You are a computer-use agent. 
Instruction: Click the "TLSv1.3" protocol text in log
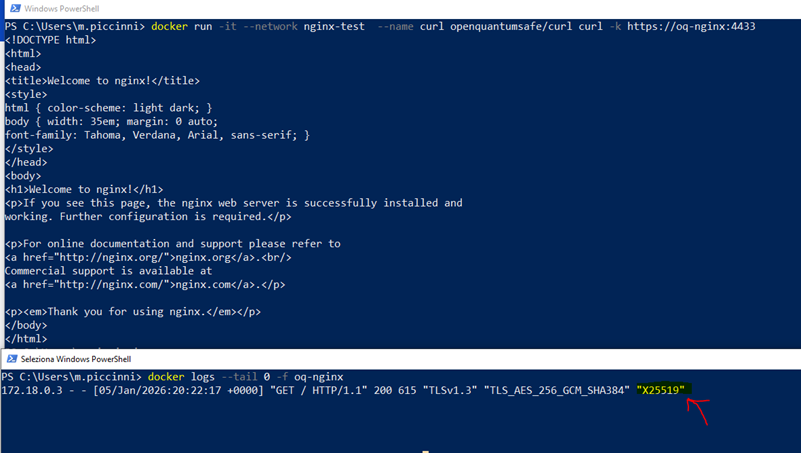coord(445,390)
